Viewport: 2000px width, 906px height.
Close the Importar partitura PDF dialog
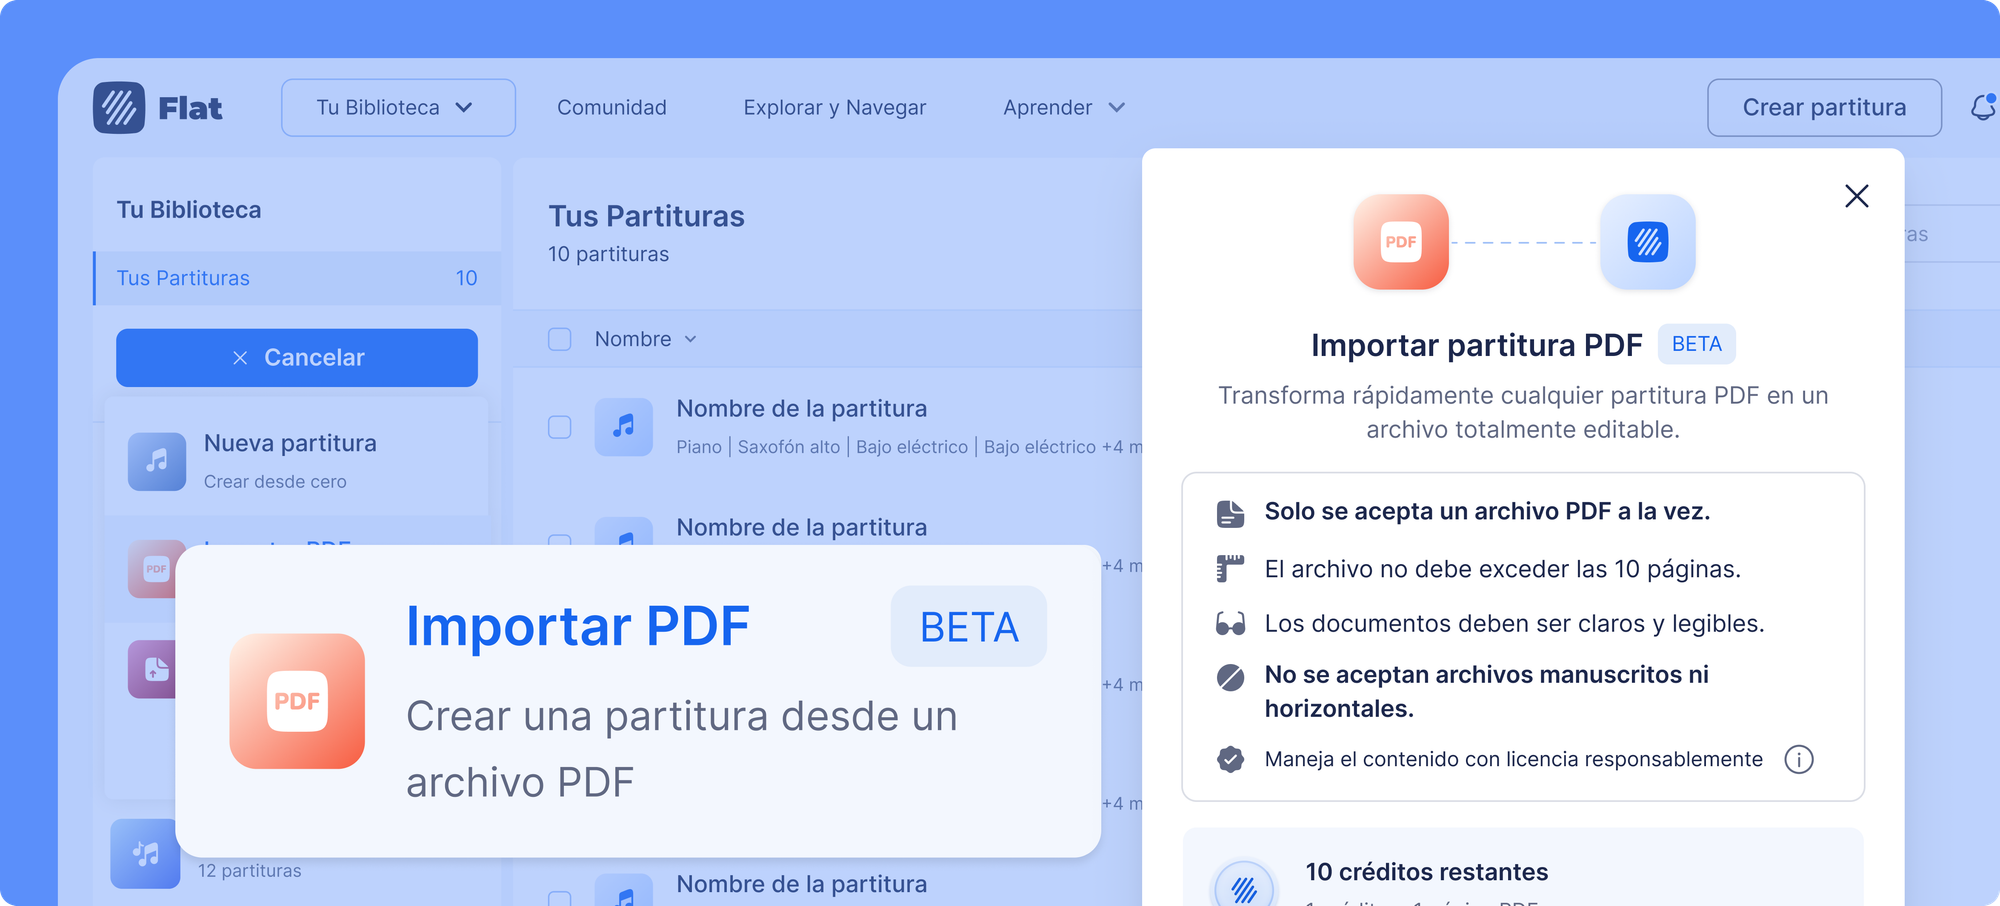tap(1856, 196)
